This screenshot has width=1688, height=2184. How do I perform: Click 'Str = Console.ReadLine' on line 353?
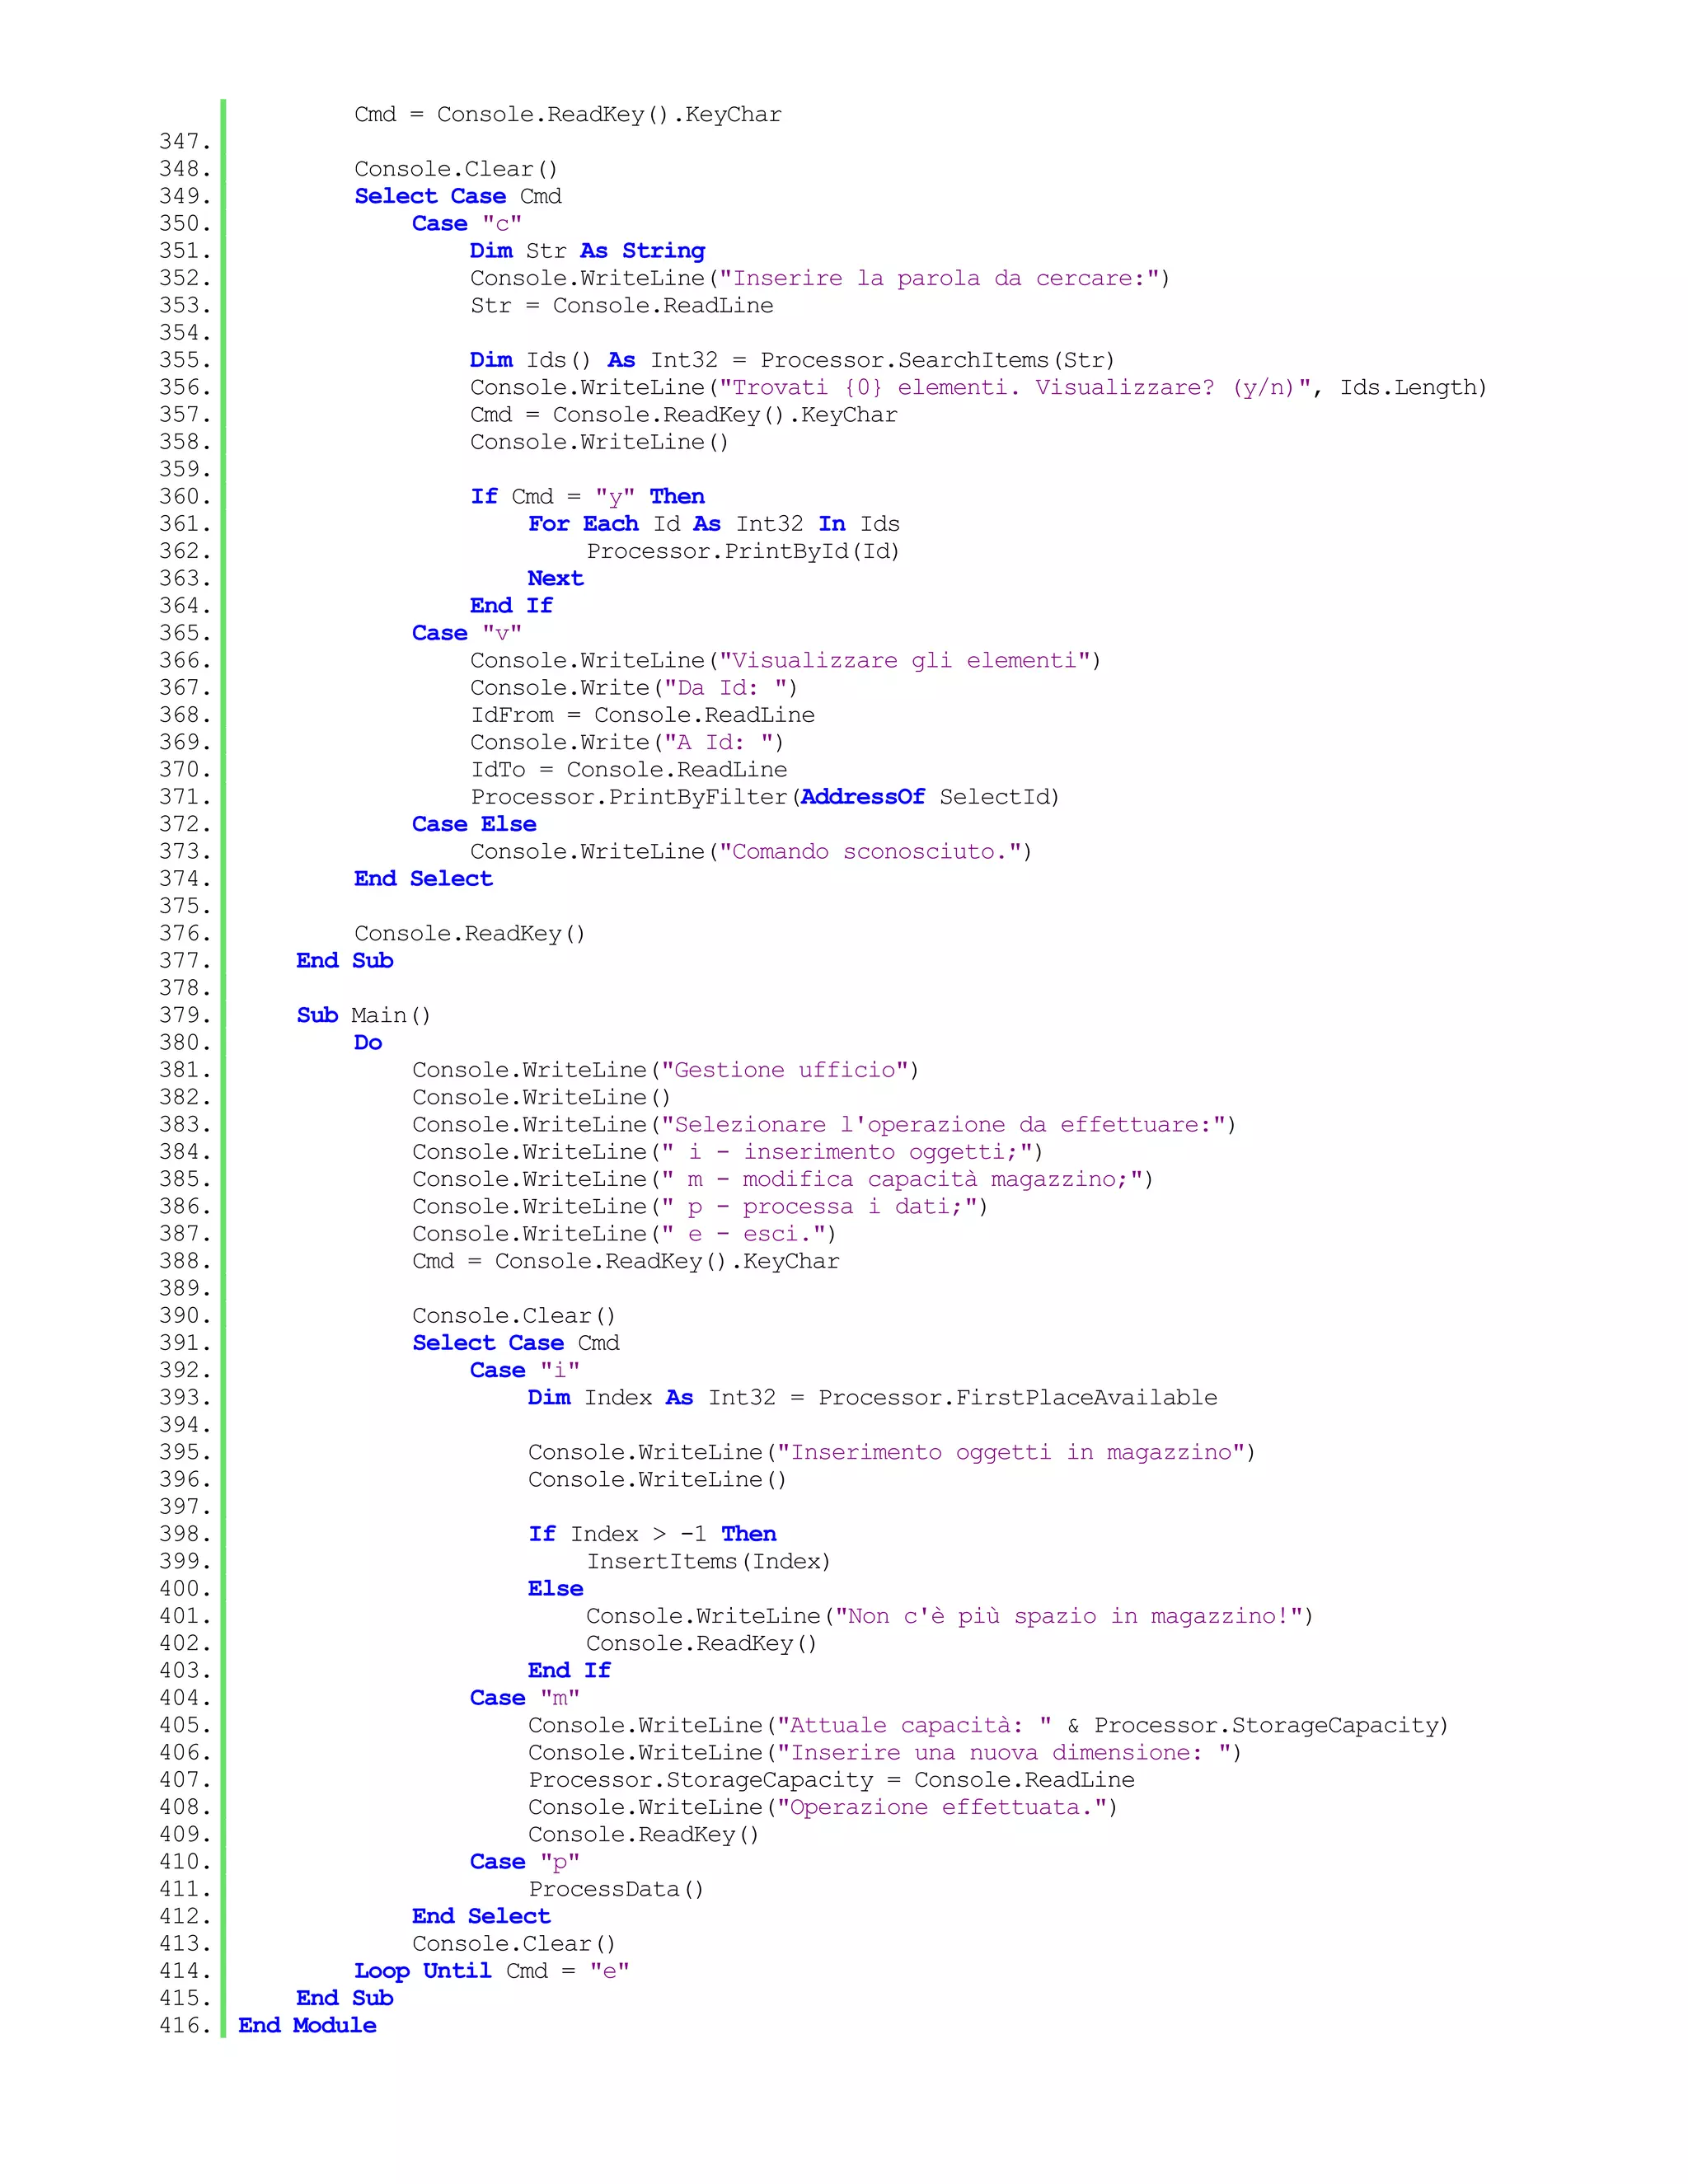pyautogui.click(x=622, y=305)
